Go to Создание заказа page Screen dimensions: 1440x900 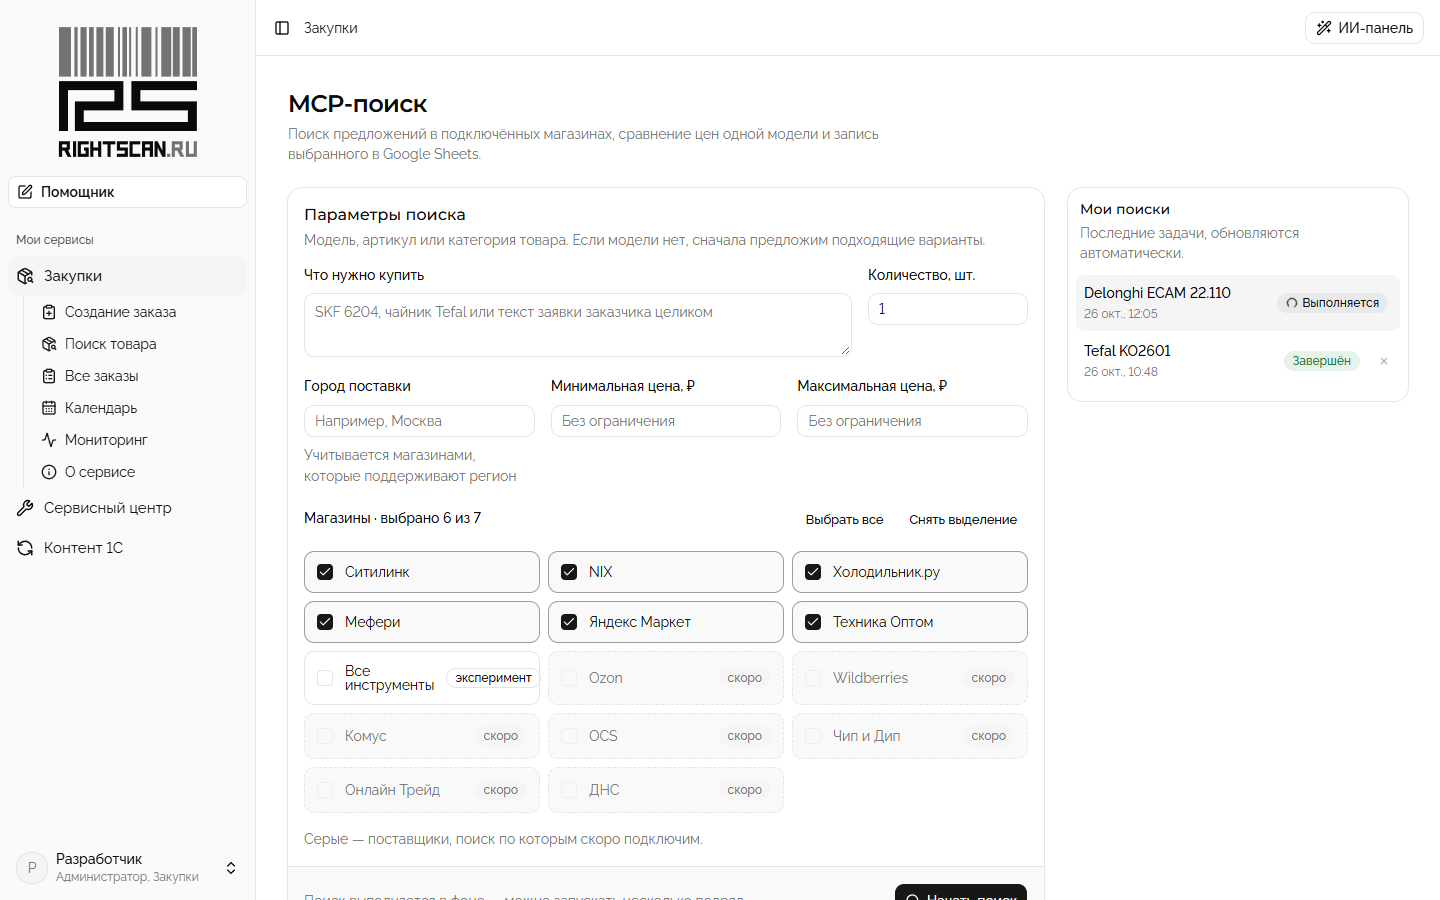pos(139,312)
